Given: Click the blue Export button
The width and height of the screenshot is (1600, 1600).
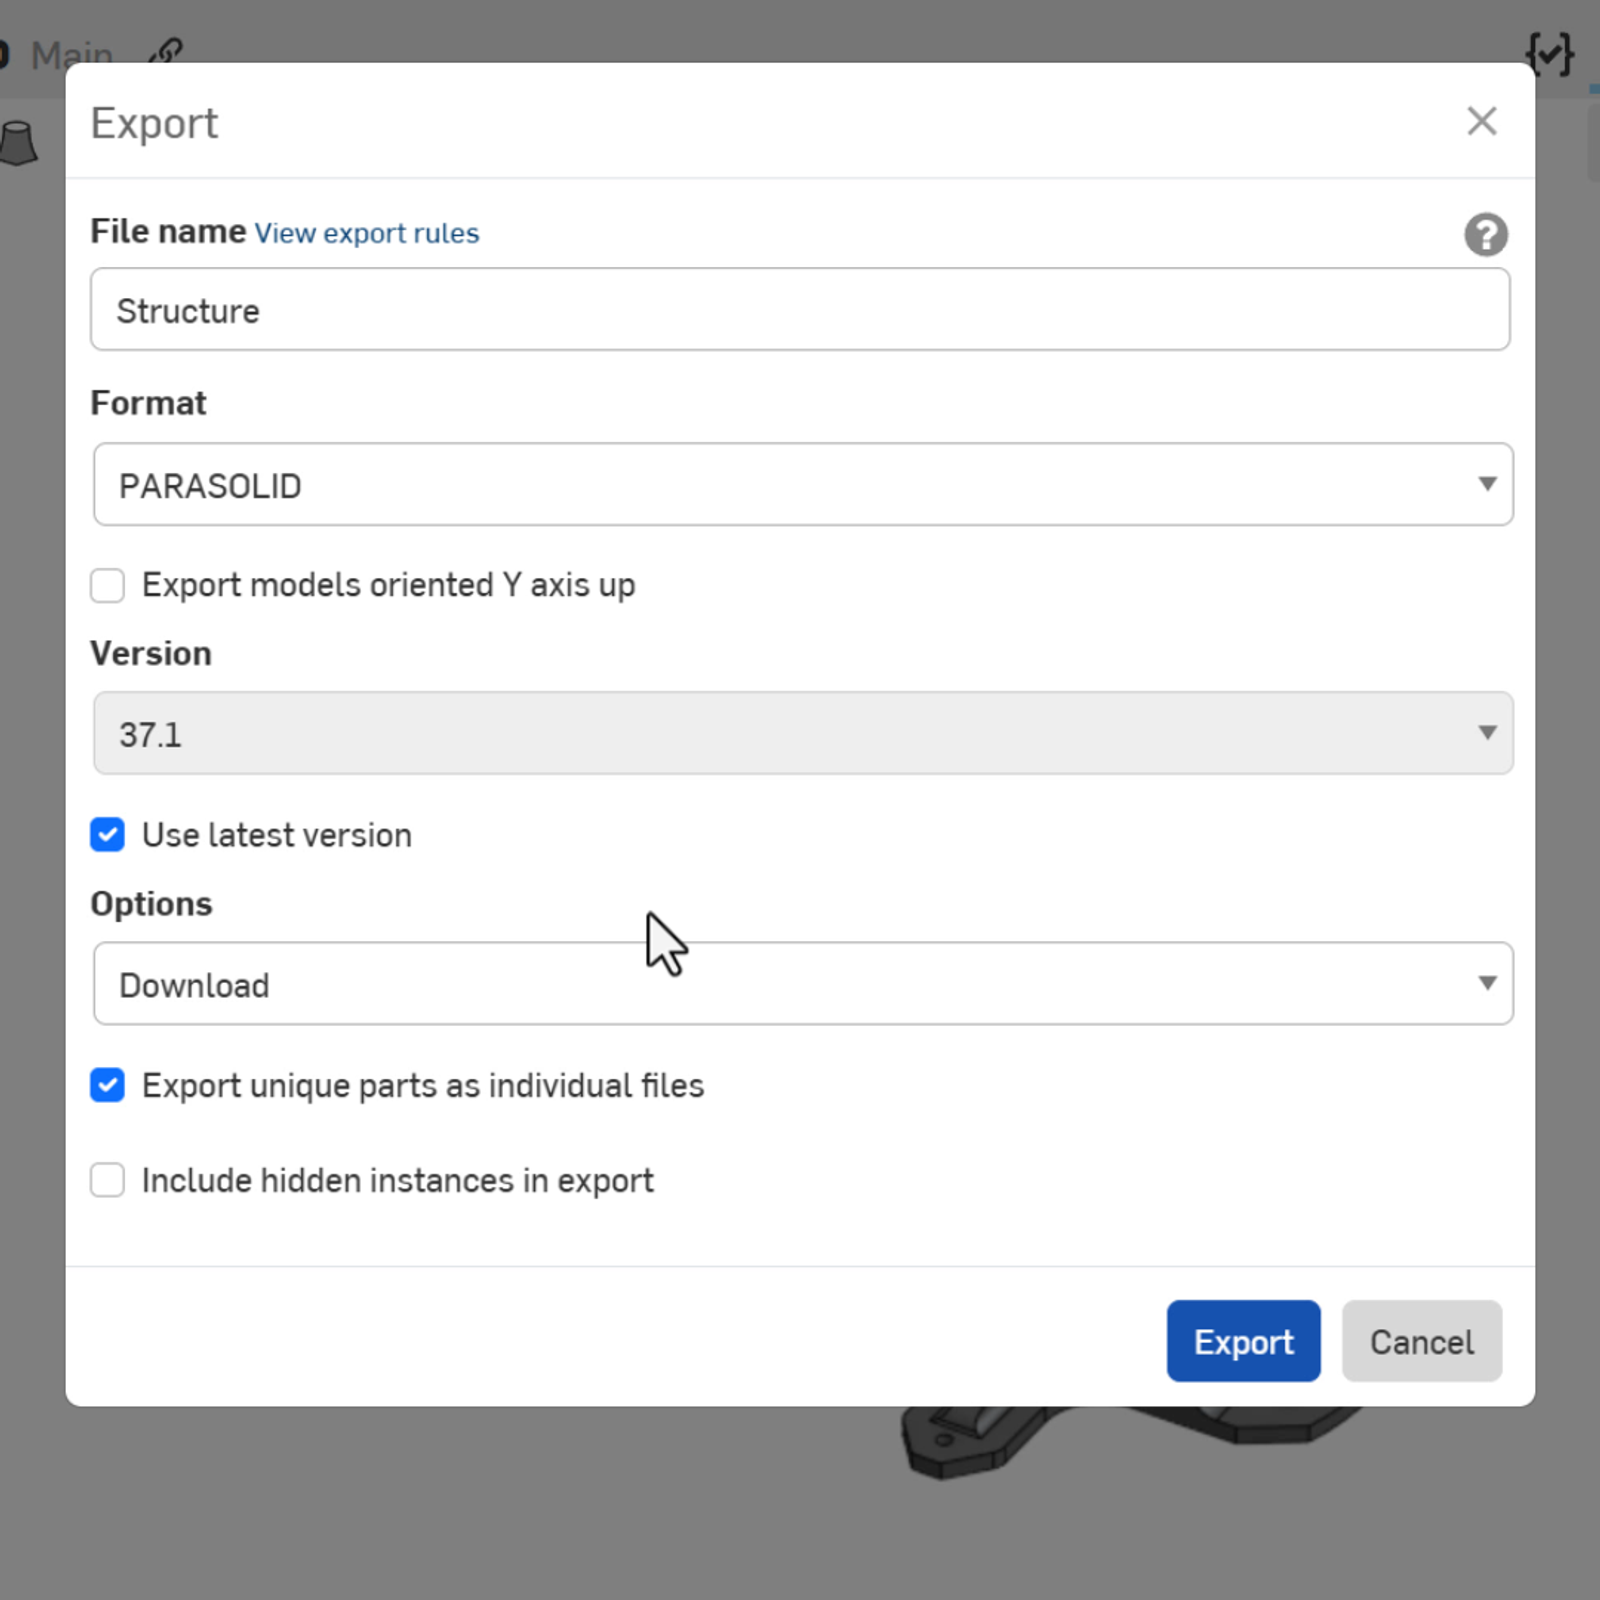Looking at the screenshot, I should click(x=1243, y=1341).
